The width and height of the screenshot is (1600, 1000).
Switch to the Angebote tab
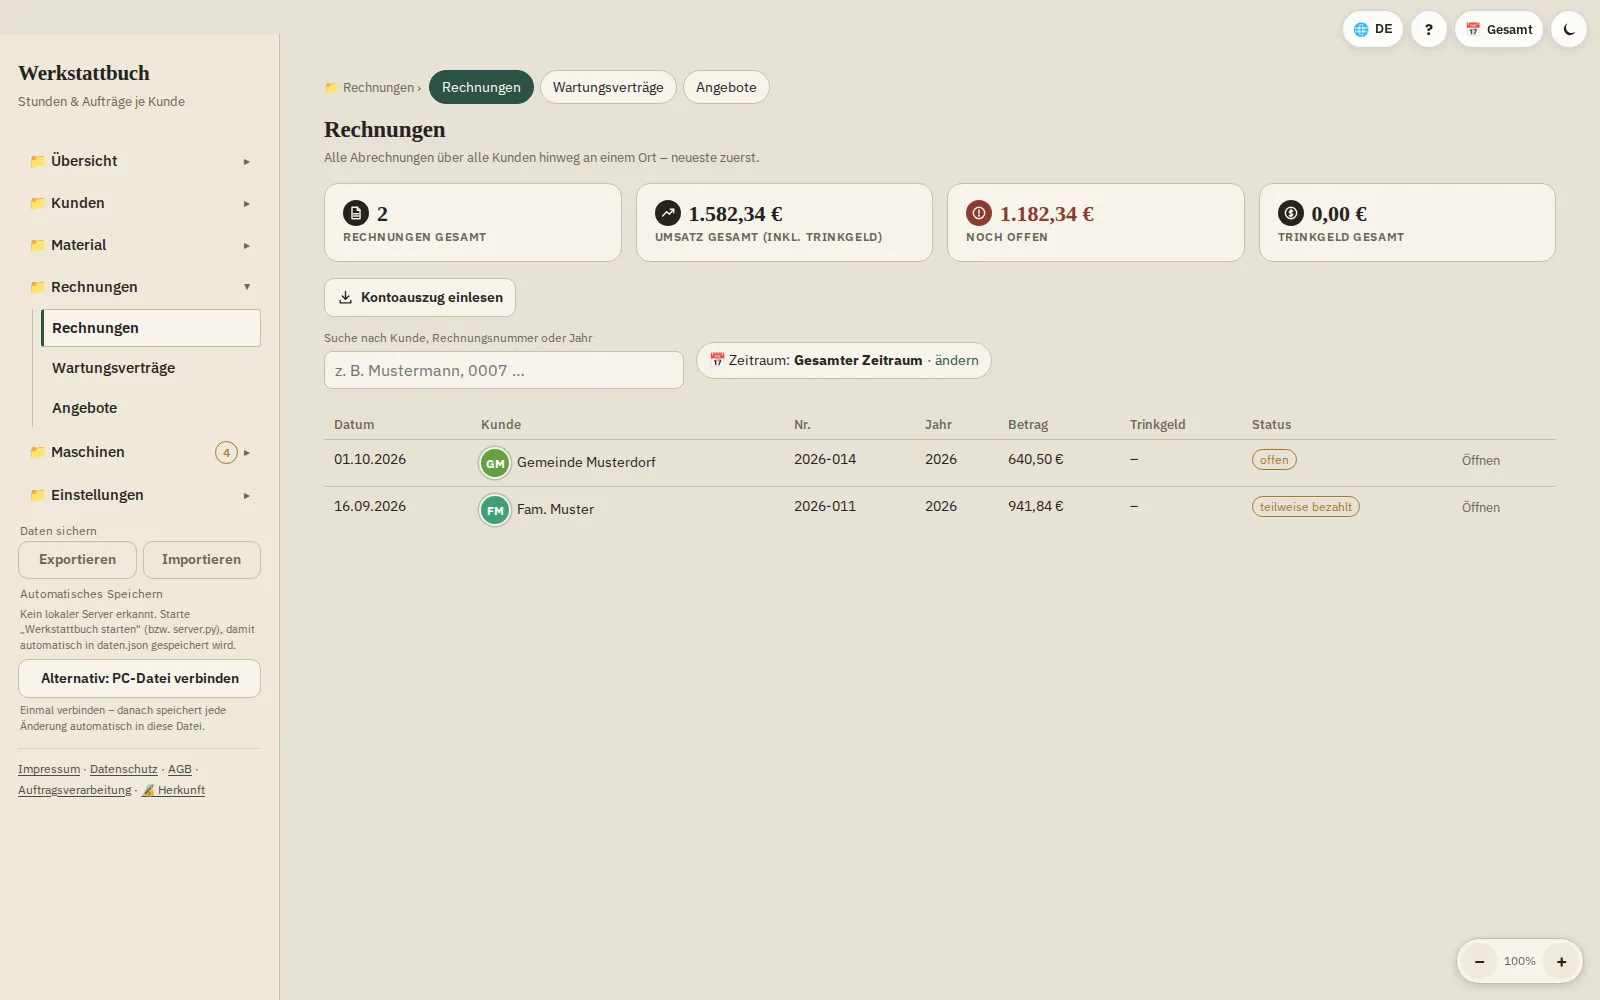pyautogui.click(x=726, y=87)
